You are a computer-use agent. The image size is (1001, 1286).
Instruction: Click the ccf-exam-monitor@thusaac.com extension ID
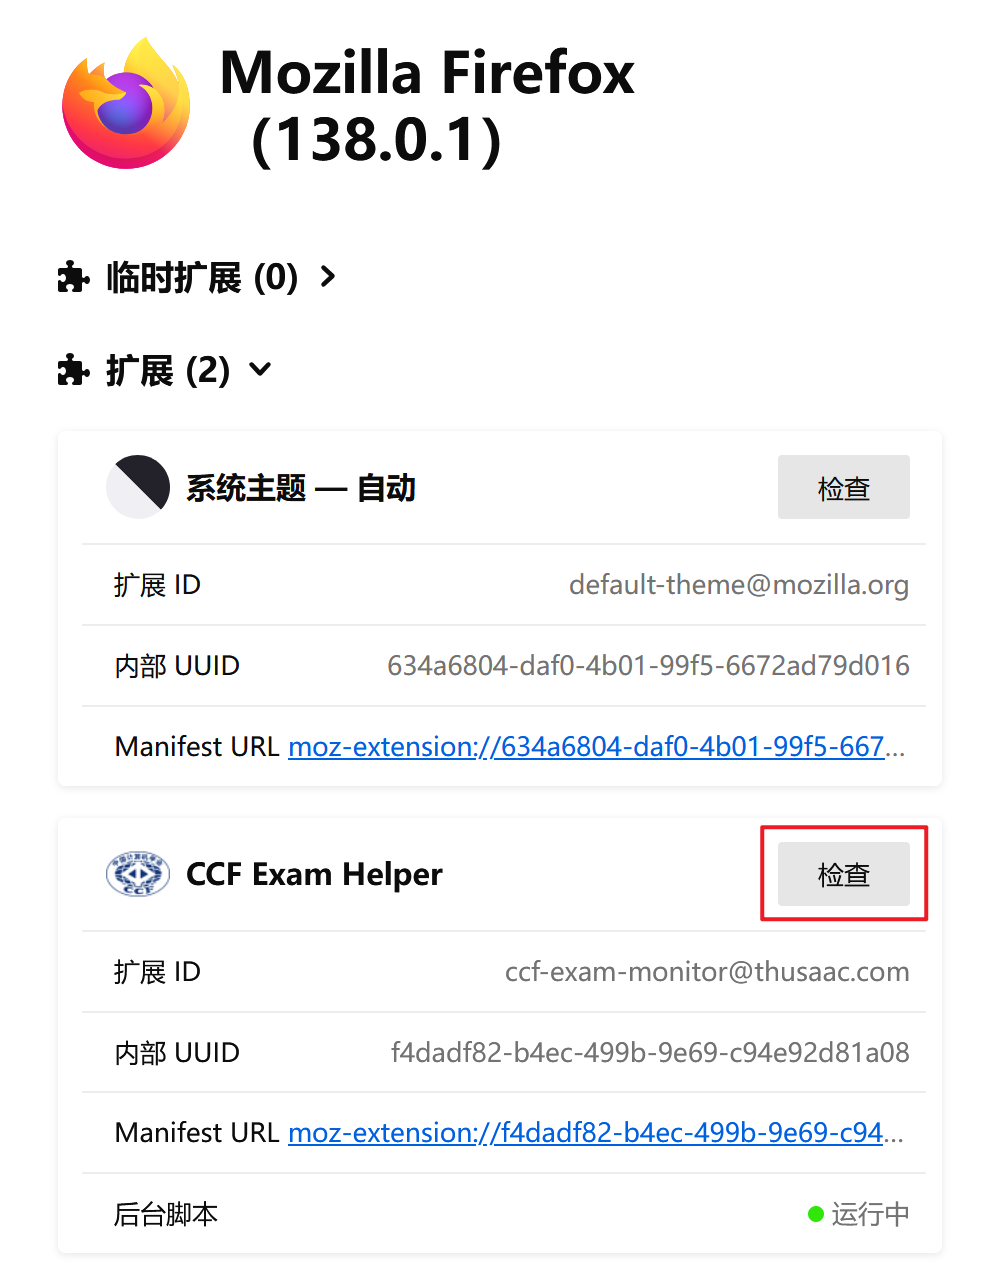[x=707, y=972]
